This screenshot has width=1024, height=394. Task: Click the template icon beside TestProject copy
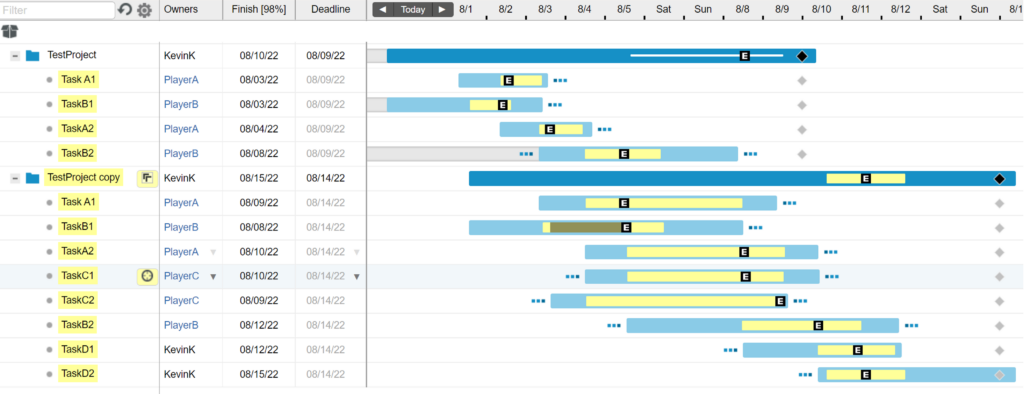point(148,178)
